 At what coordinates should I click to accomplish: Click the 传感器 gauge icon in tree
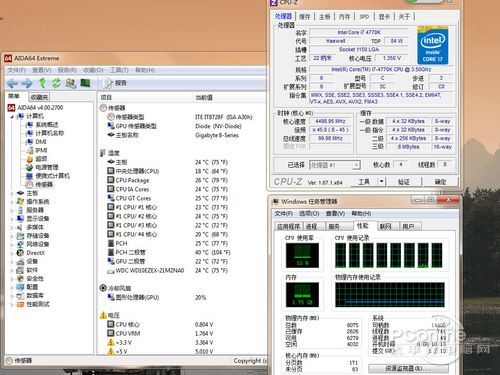(x=30, y=184)
